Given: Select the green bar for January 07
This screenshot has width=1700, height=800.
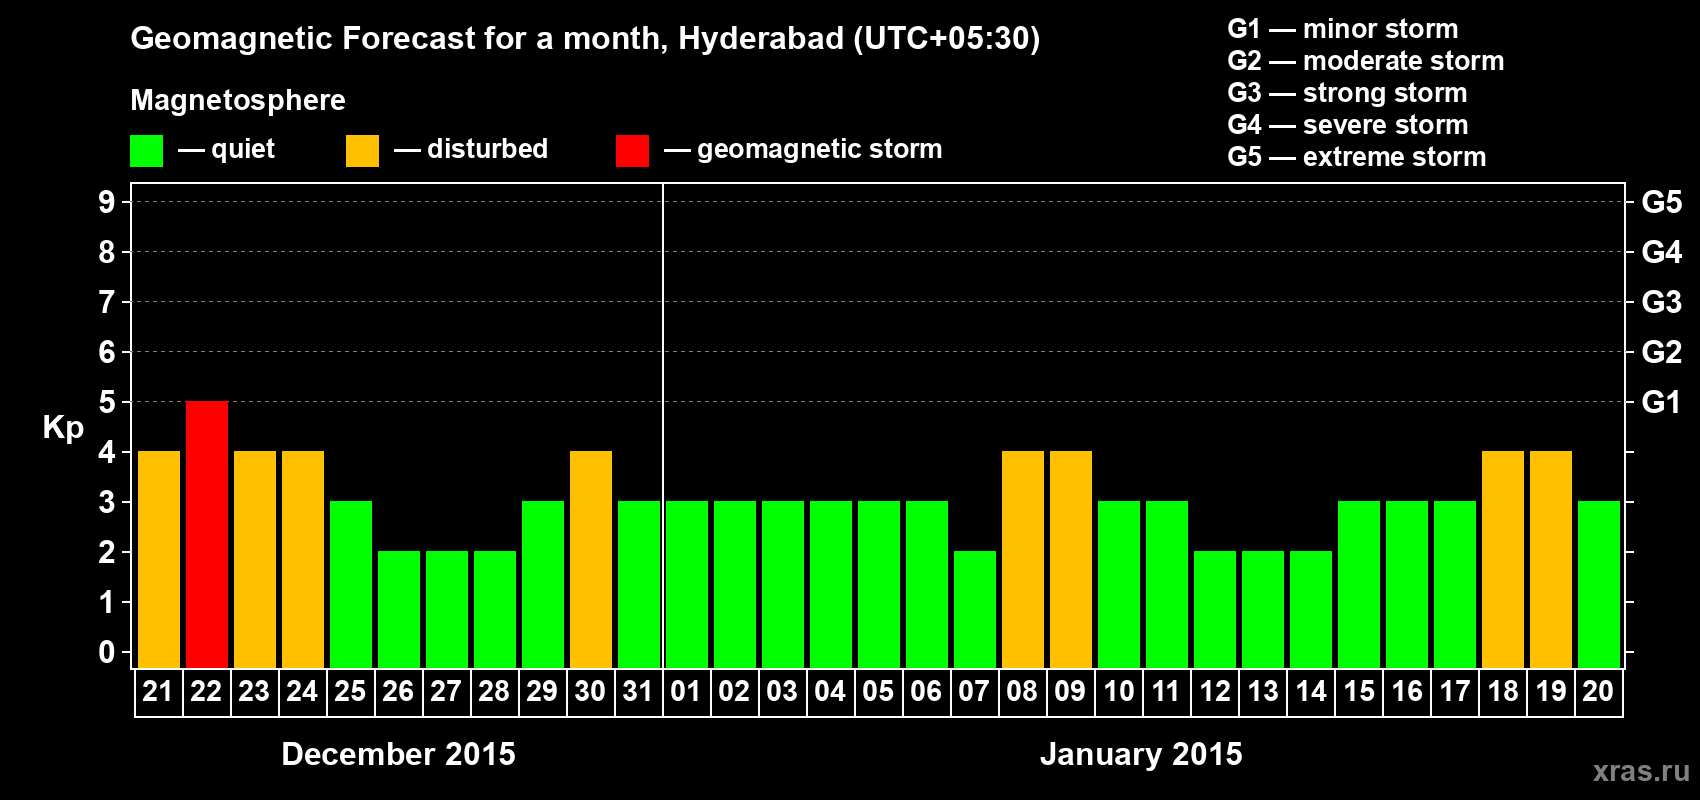Looking at the screenshot, I should [x=975, y=610].
